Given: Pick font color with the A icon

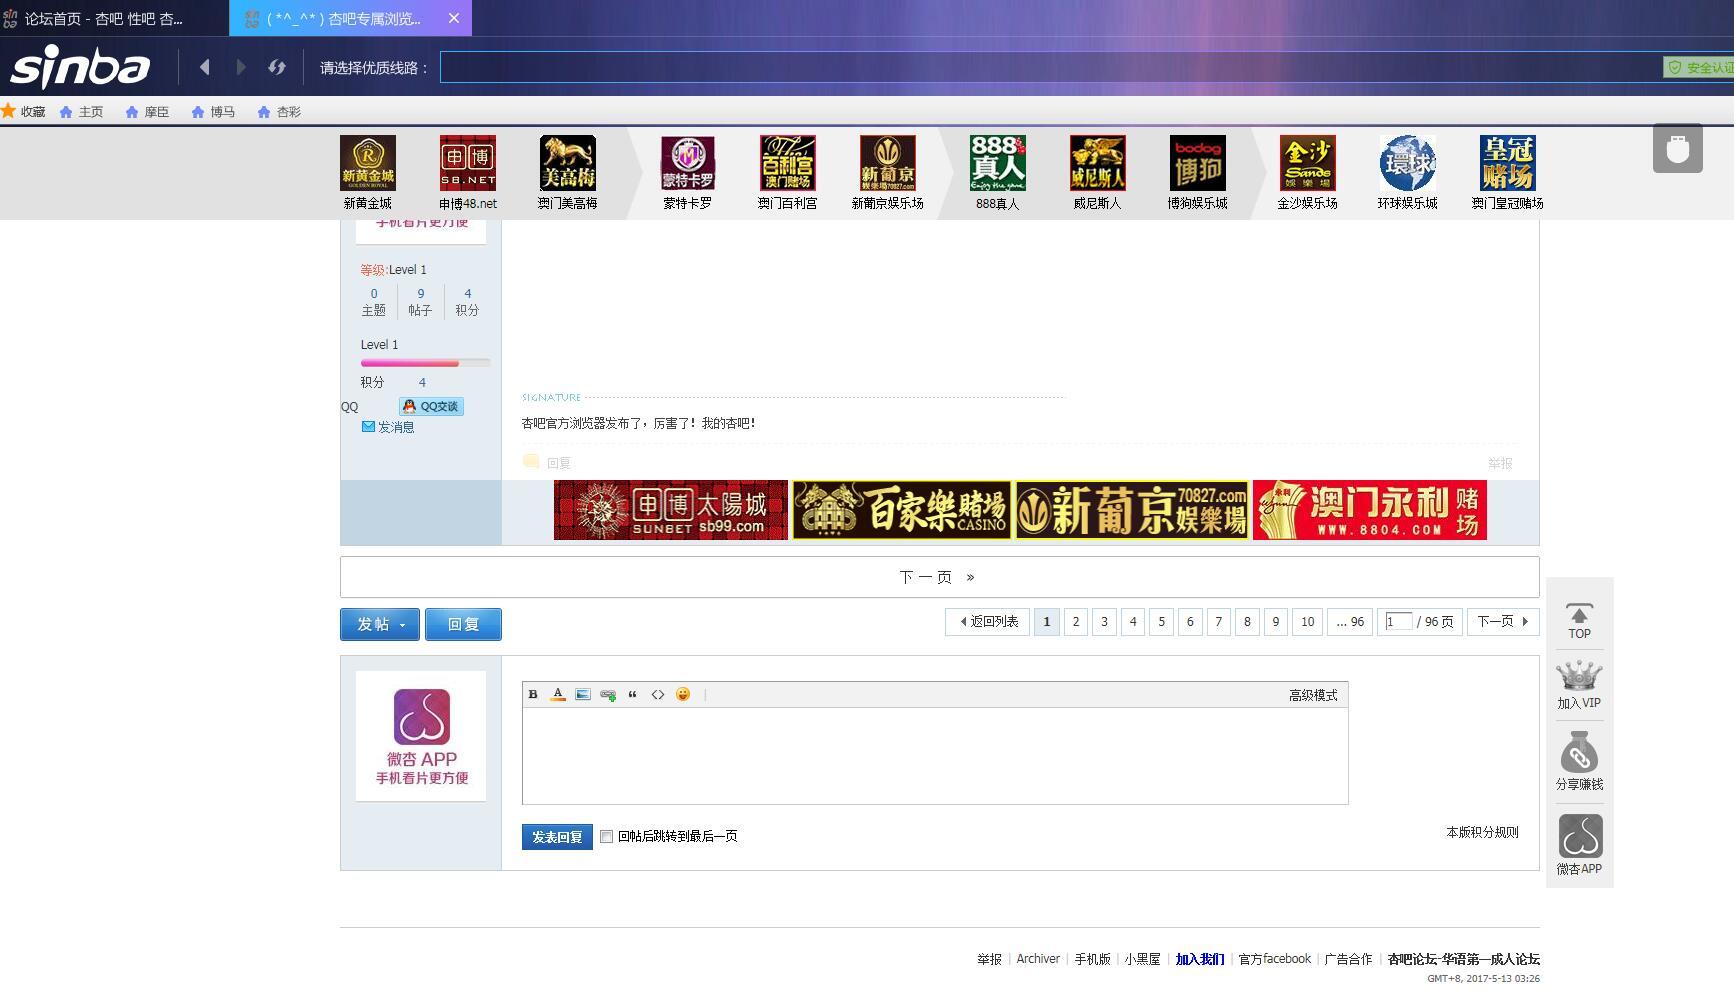Looking at the screenshot, I should coord(558,694).
